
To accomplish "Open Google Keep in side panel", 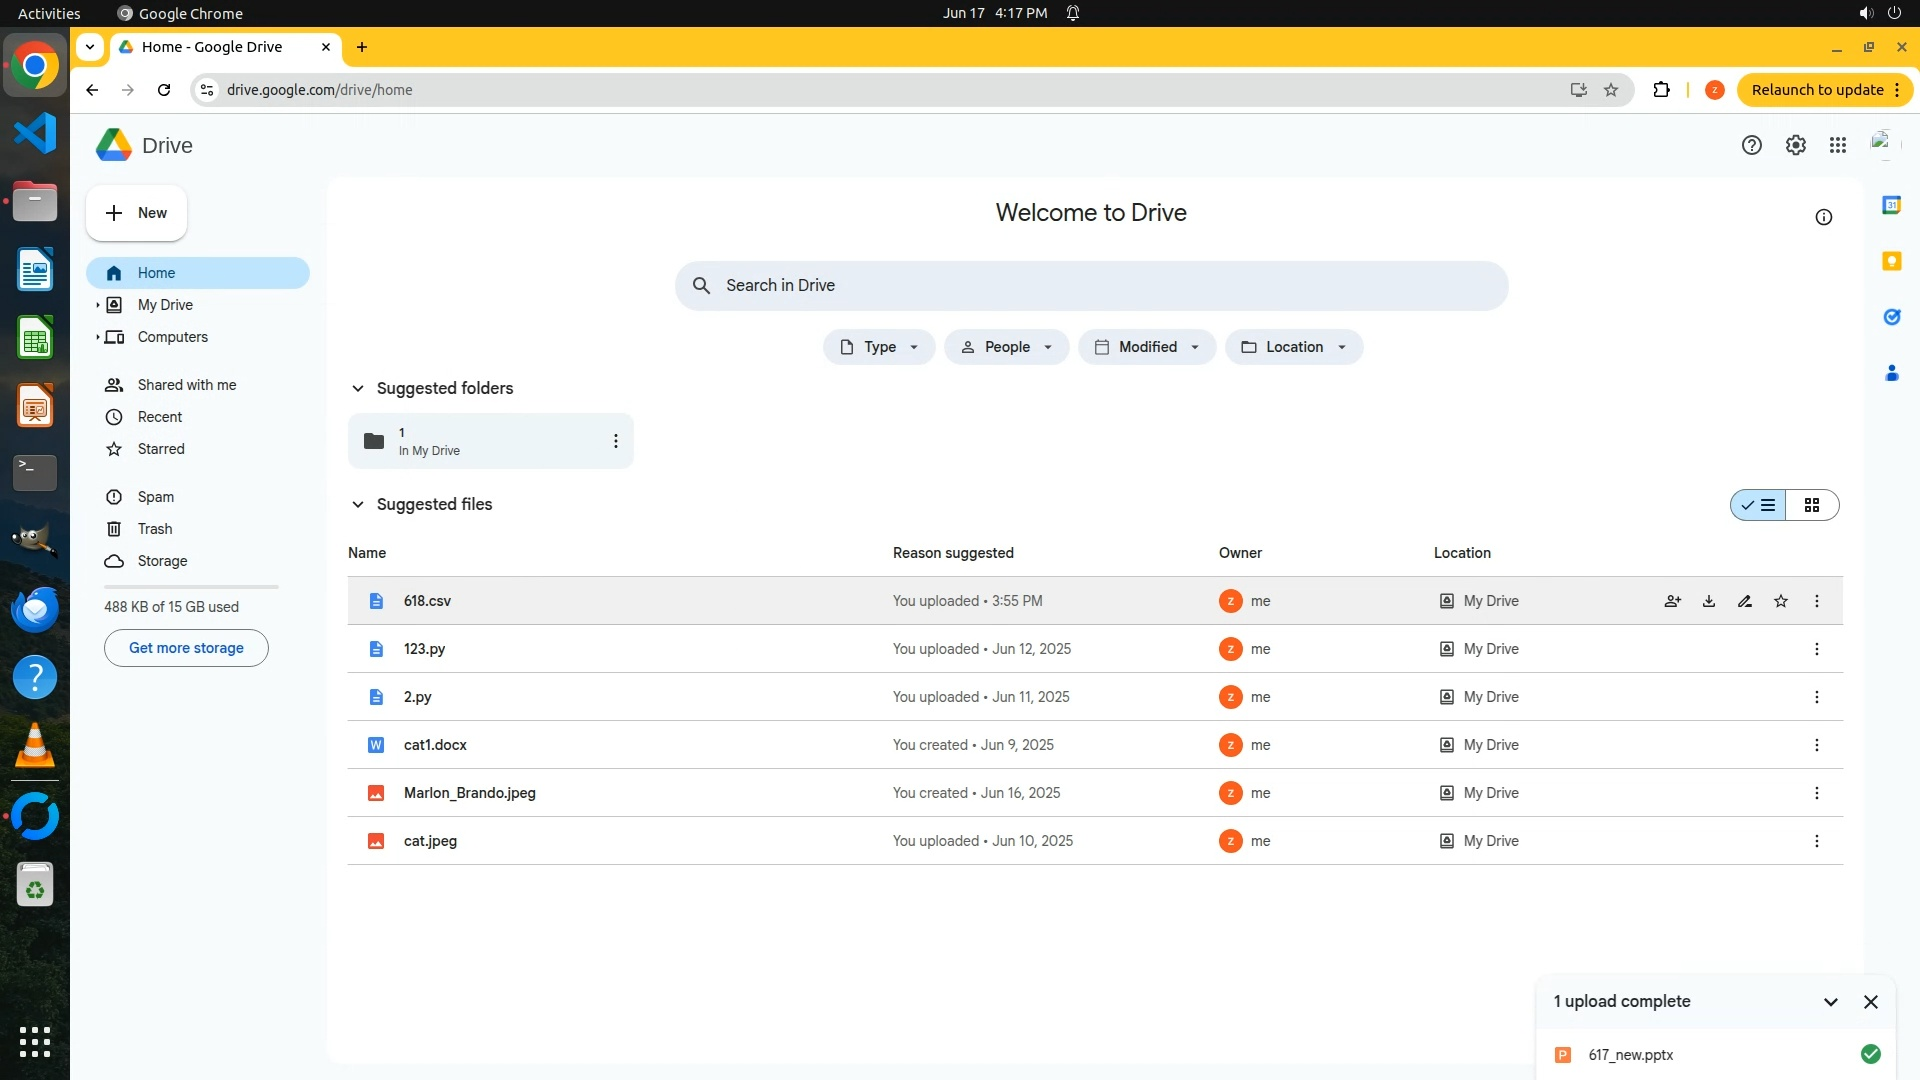I will (x=1891, y=261).
